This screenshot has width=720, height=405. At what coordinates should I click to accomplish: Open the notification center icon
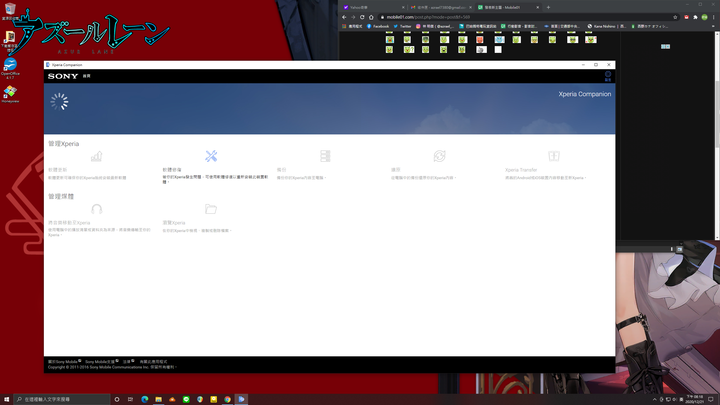point(711,399)
